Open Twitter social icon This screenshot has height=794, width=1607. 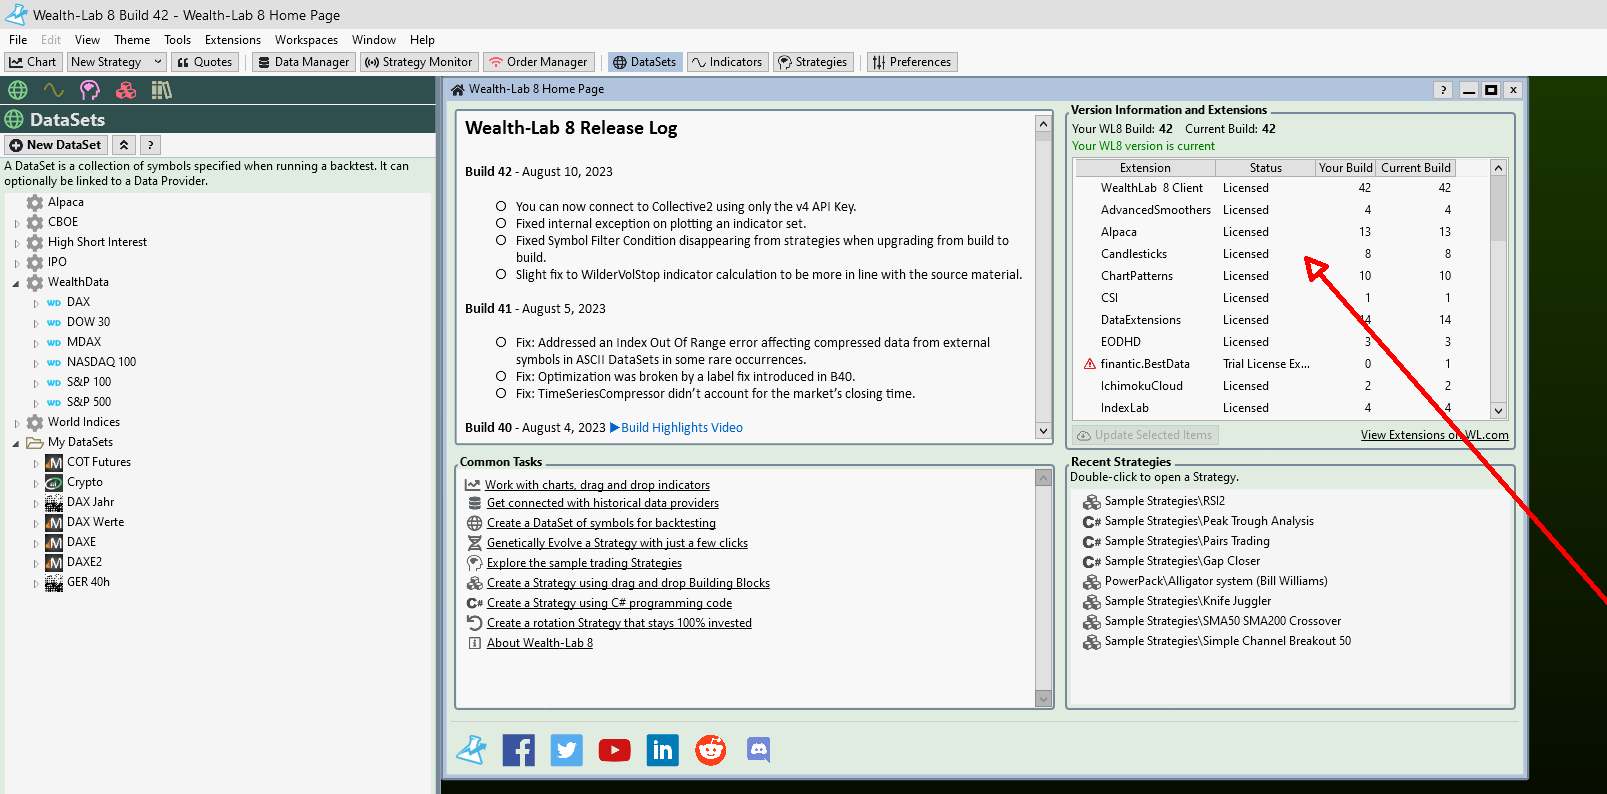point(566,750)
